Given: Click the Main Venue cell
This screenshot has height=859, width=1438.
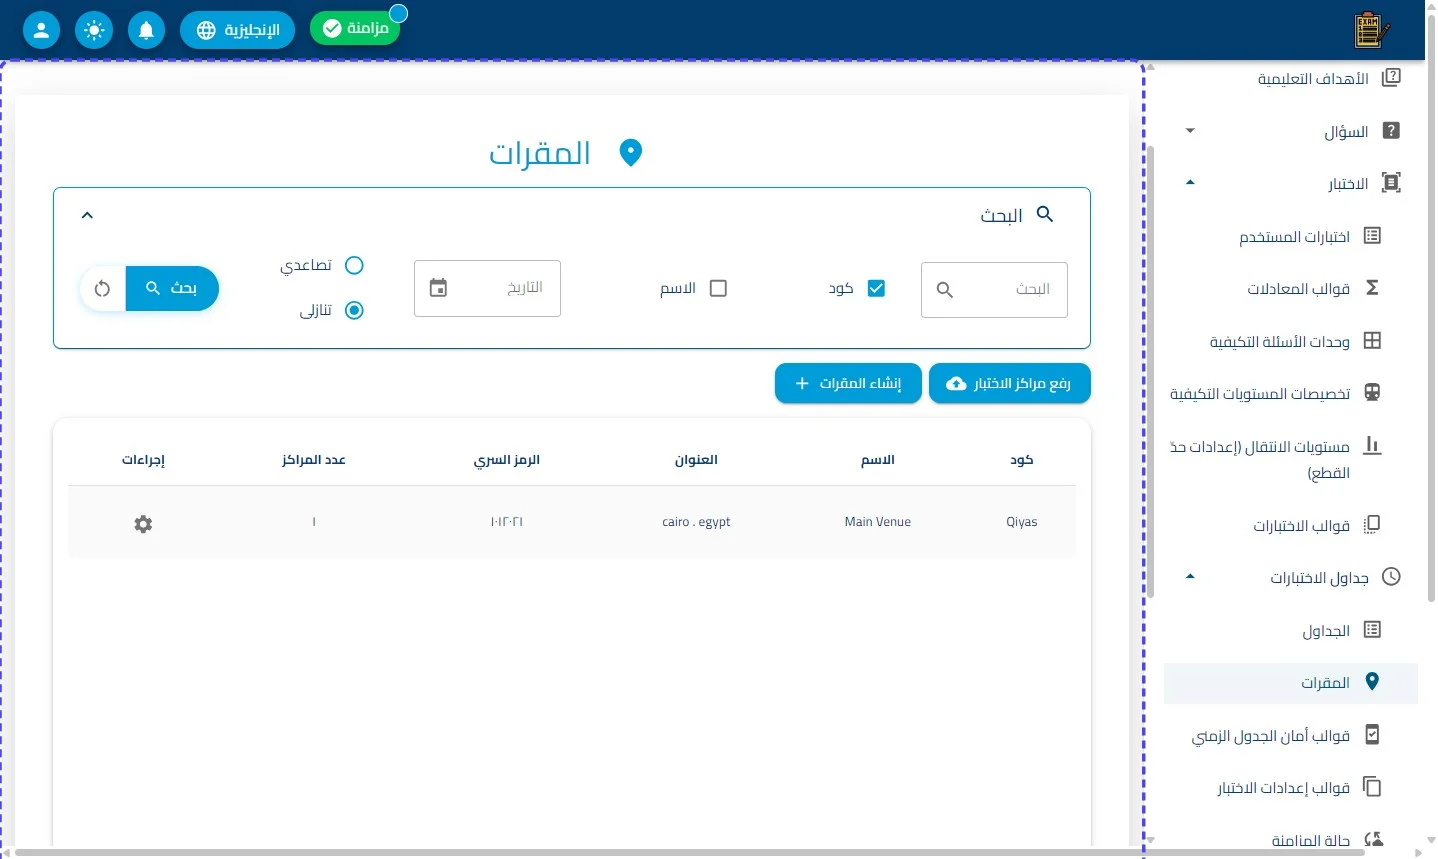Looking at the screenshot, I should coord(878,522).
